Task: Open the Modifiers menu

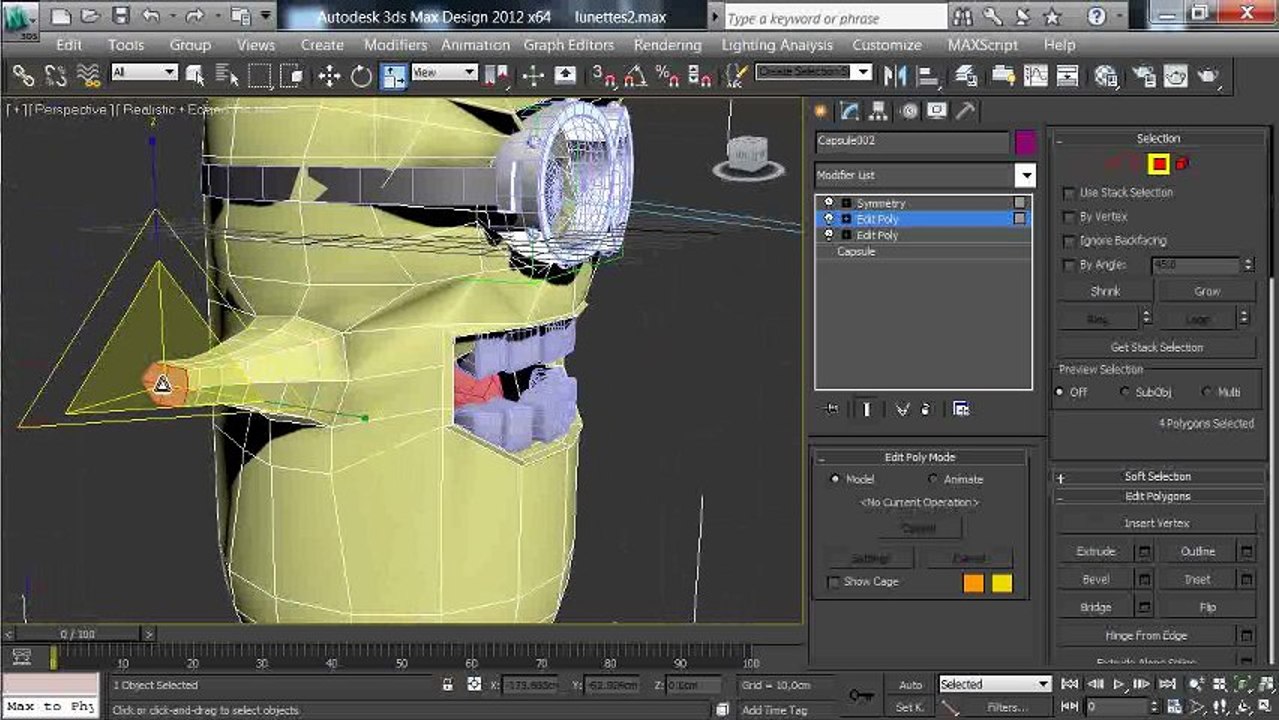Action: pyautogui.click(x=395, y=45)
